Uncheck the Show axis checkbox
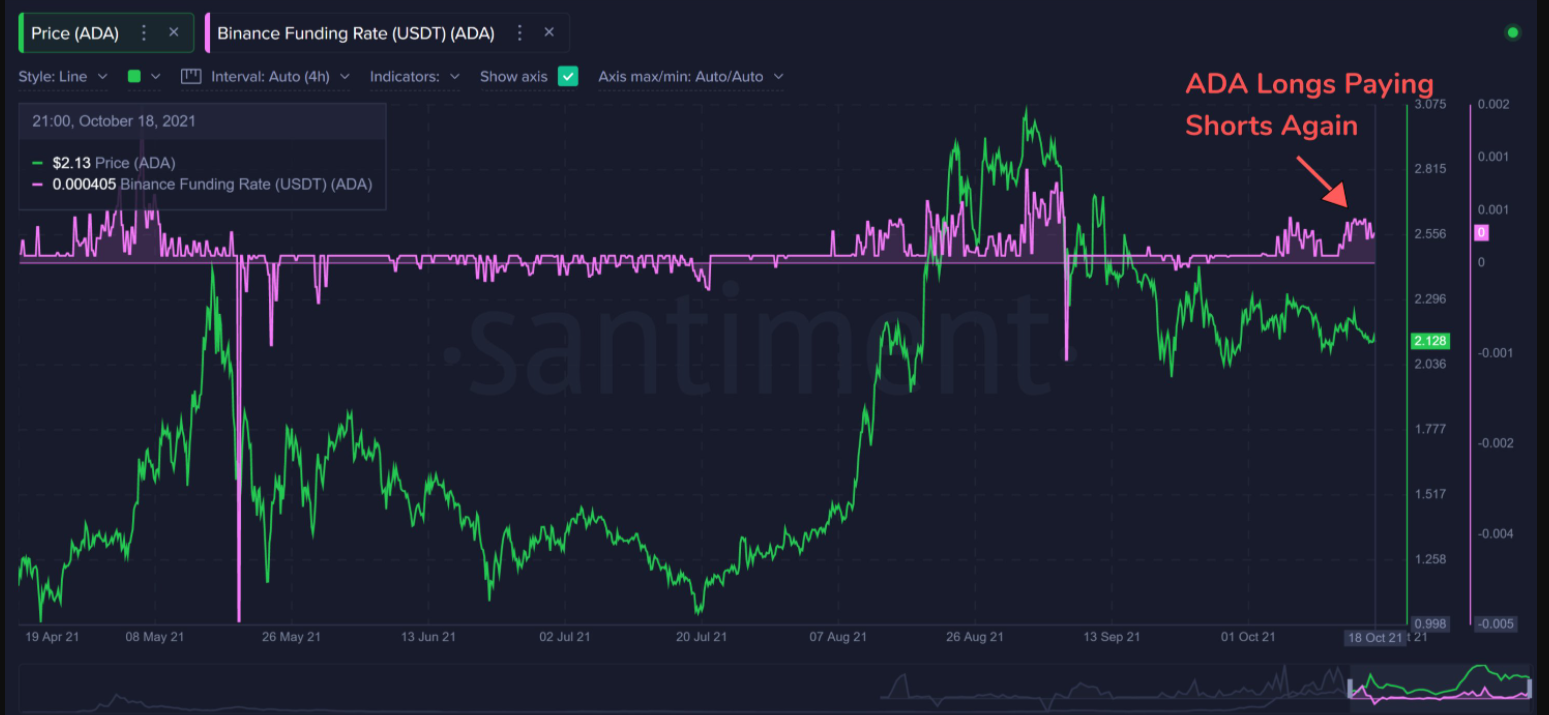The width and height of the screenshot is (1549, 715). 568,76
